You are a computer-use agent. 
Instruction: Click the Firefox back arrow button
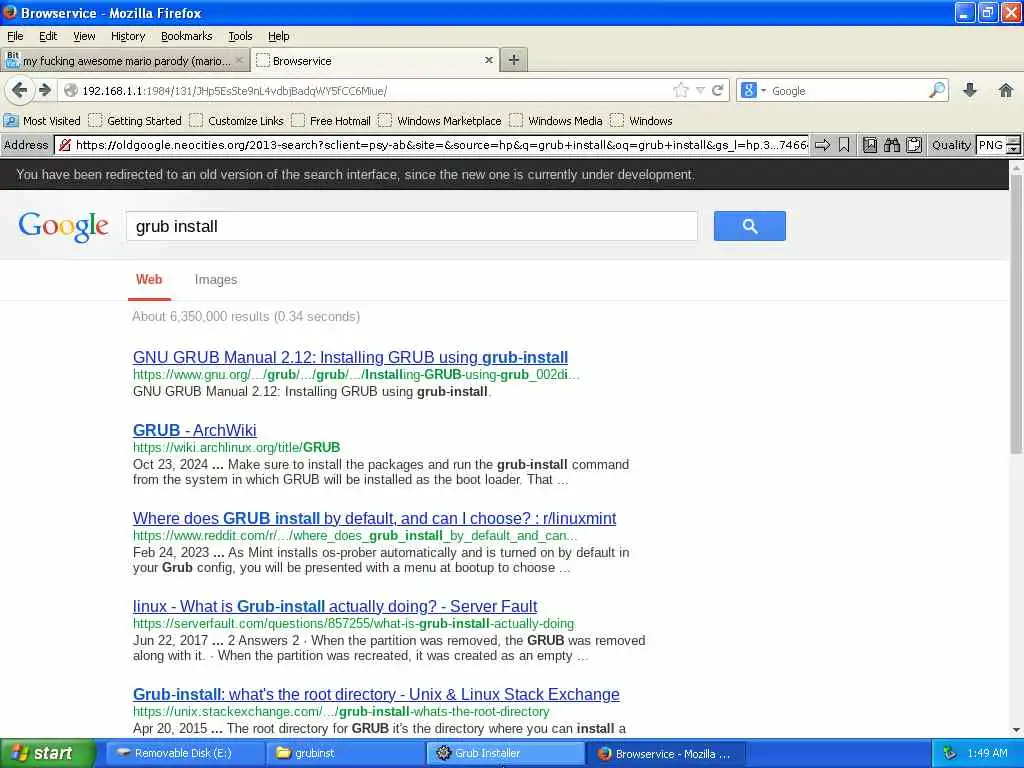(x=19, y=90)
